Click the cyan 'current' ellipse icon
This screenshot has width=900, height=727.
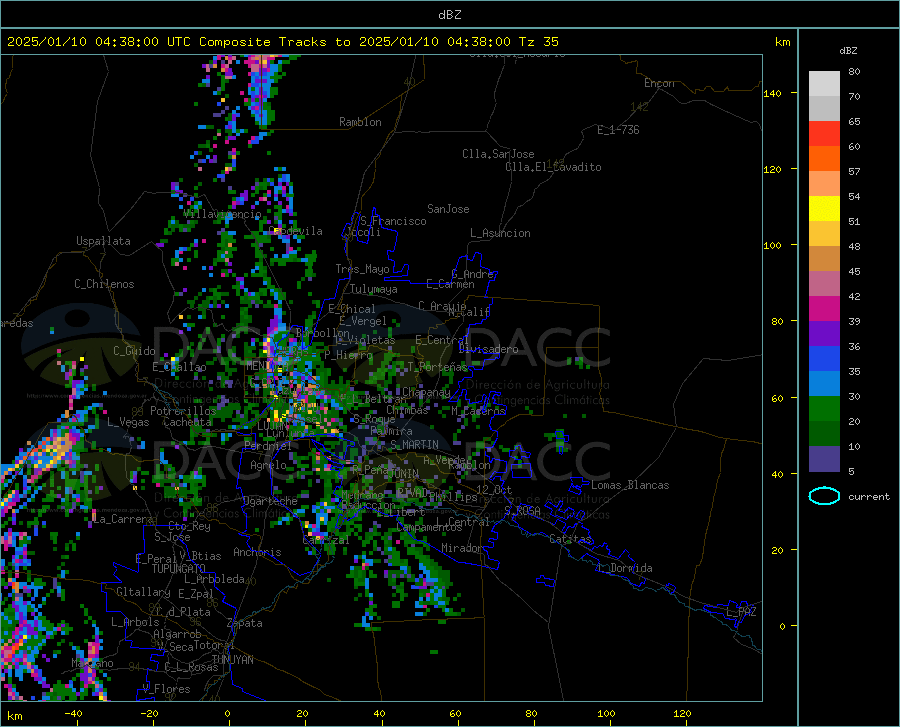(824, 496)
